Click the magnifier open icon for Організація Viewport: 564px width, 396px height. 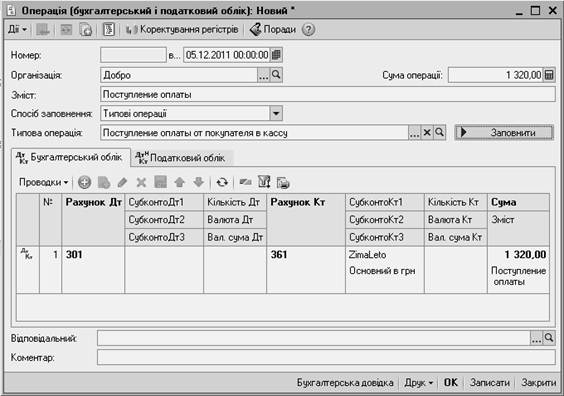click(x=276, y=75)
